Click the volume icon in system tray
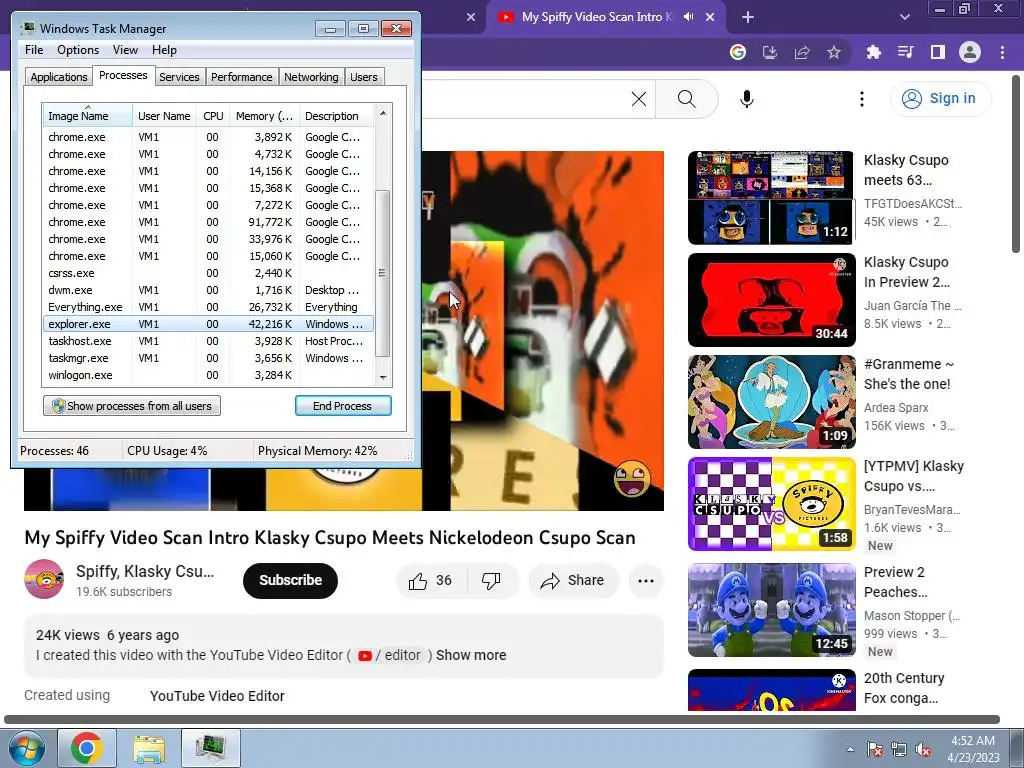The height and width of the screenshot is (768, 1024). (923, 749)
